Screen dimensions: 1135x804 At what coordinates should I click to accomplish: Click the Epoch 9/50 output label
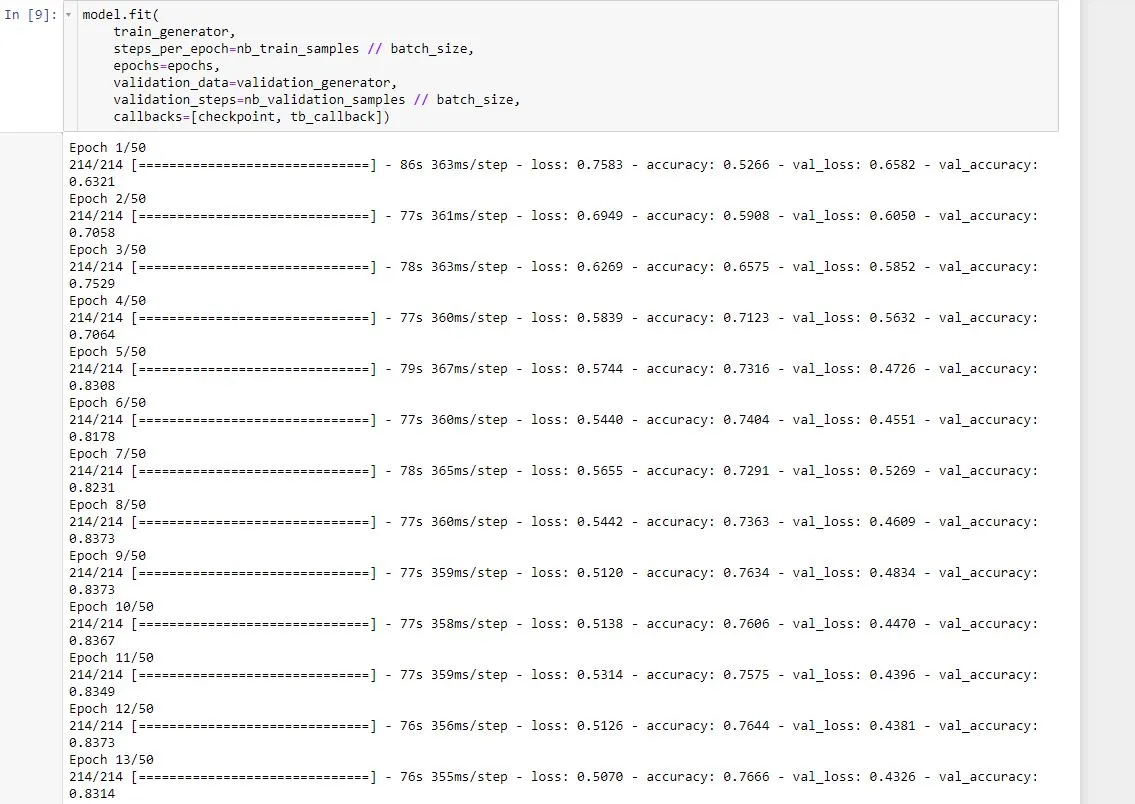point(107,555)
